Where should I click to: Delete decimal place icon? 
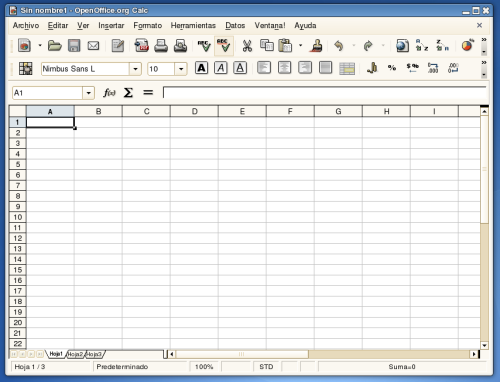453,68
